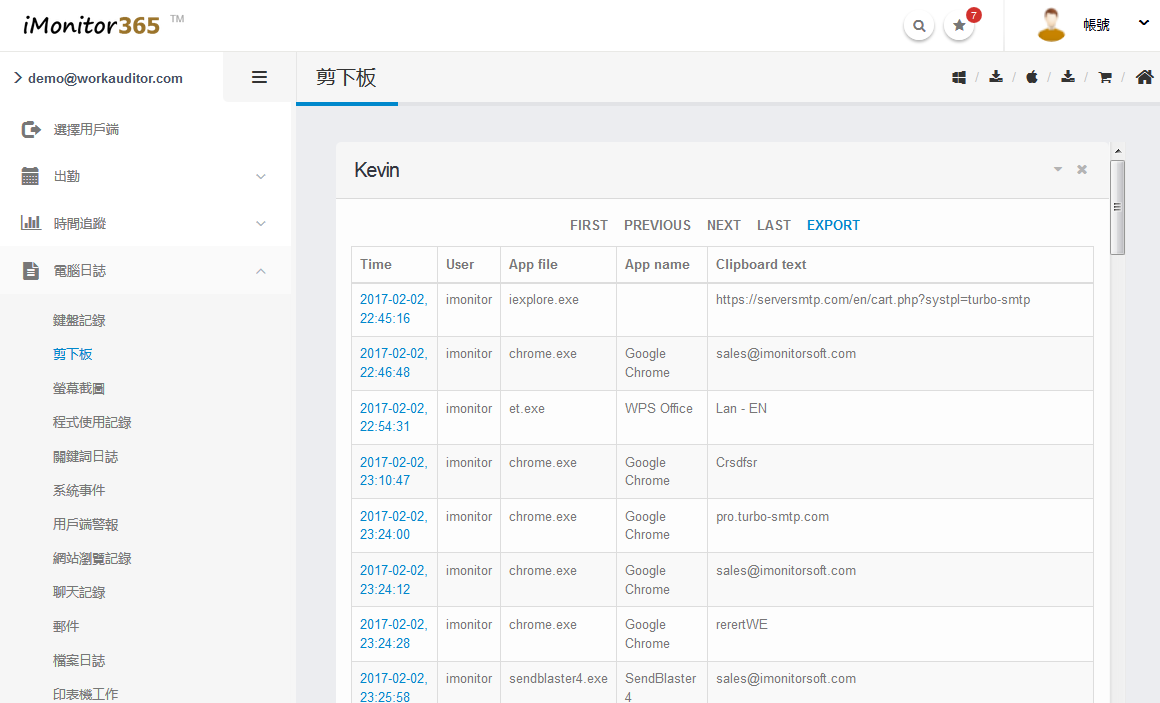Toggle sidebar with hamburger menu icon
Screen dimensions: 1160x703
pos(259,77)
